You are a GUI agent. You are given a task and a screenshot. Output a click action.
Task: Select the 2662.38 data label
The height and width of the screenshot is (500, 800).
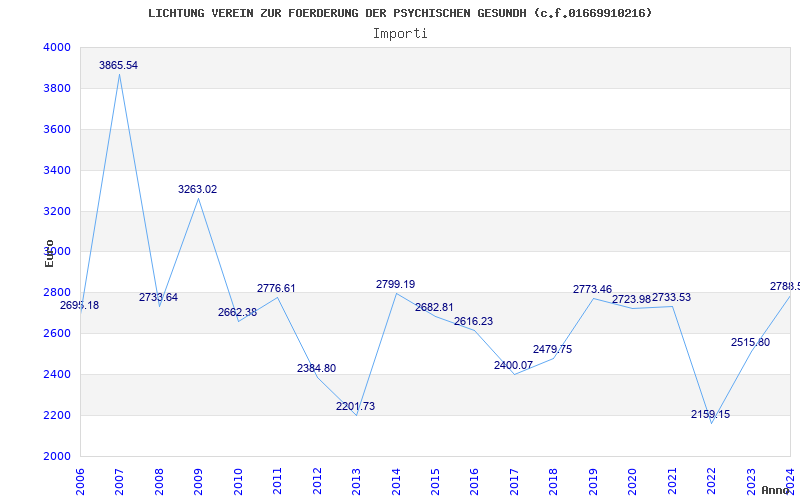[237, 312]
